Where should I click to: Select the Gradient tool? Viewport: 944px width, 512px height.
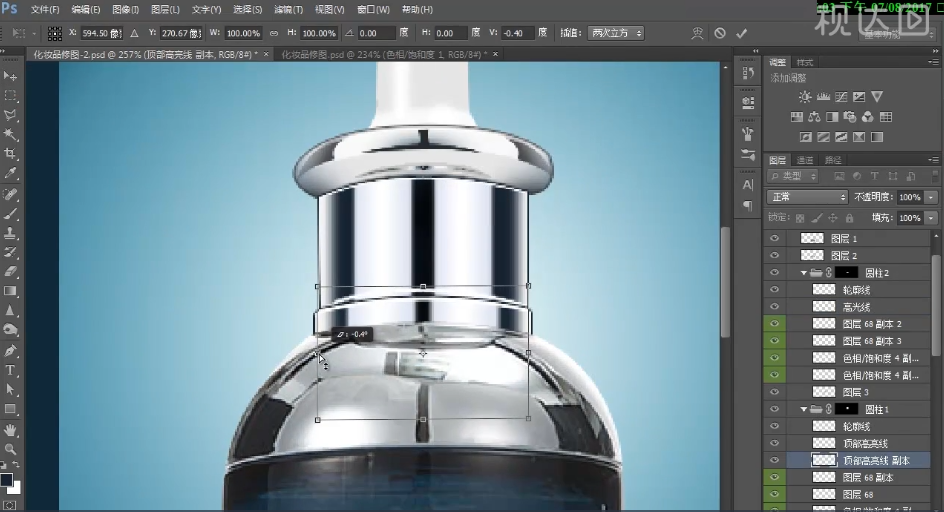pos(10,291)
